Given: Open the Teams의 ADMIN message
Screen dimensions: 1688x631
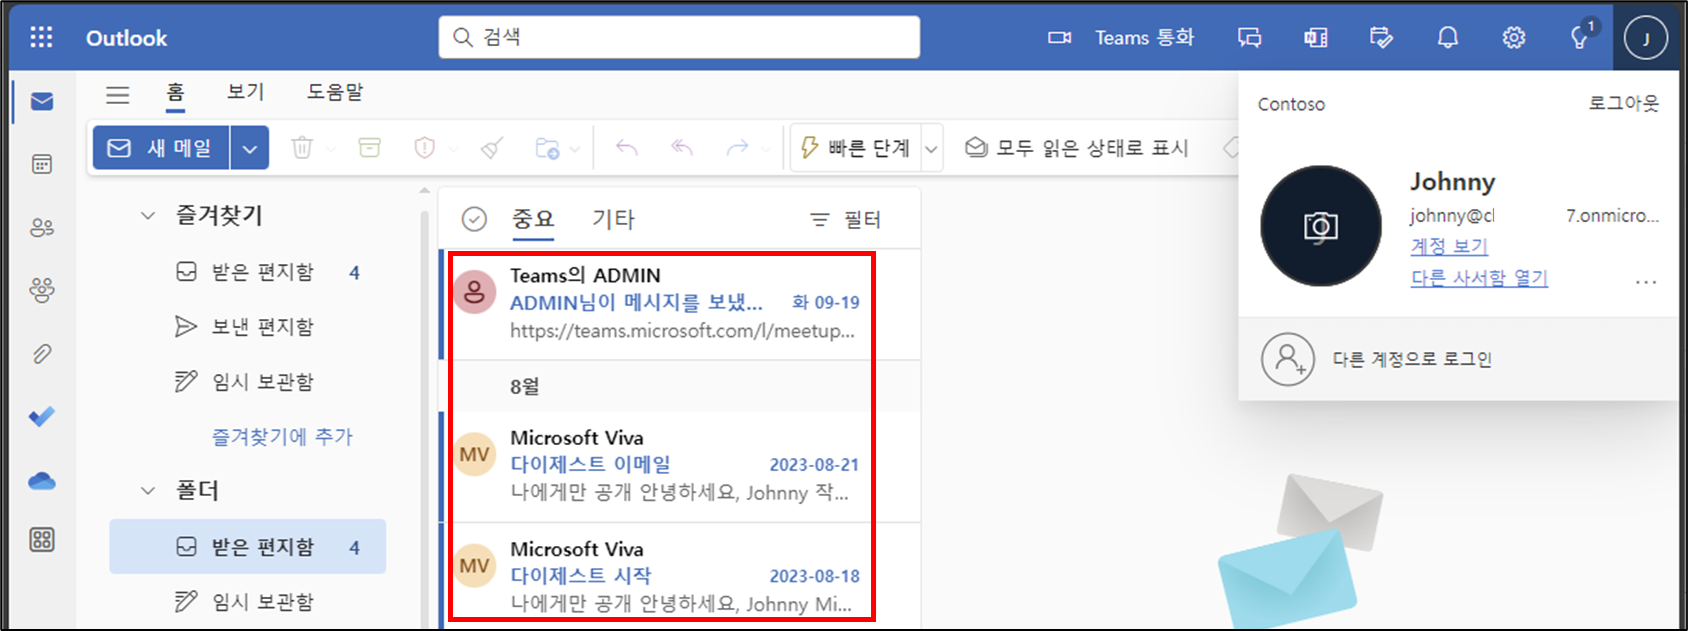Looking at the screenshot, I should (682, 303).
